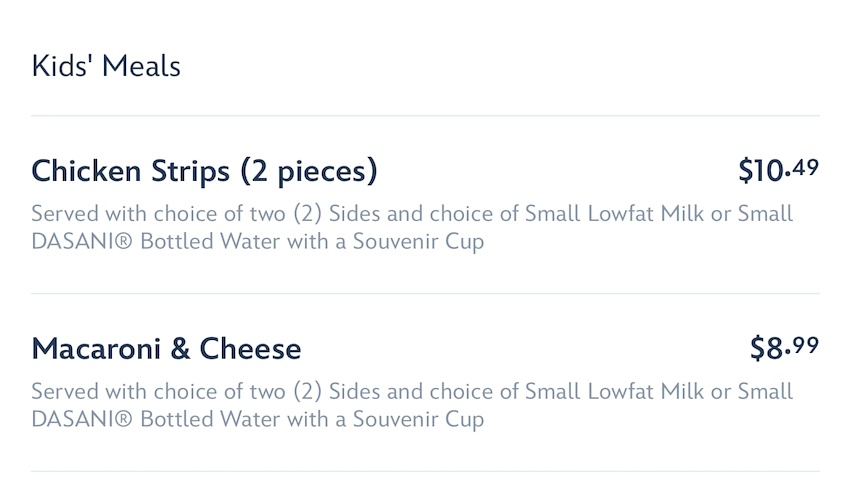
Task: Select the word "Chicken" in the first item title
Action: (x=86, y=172)
